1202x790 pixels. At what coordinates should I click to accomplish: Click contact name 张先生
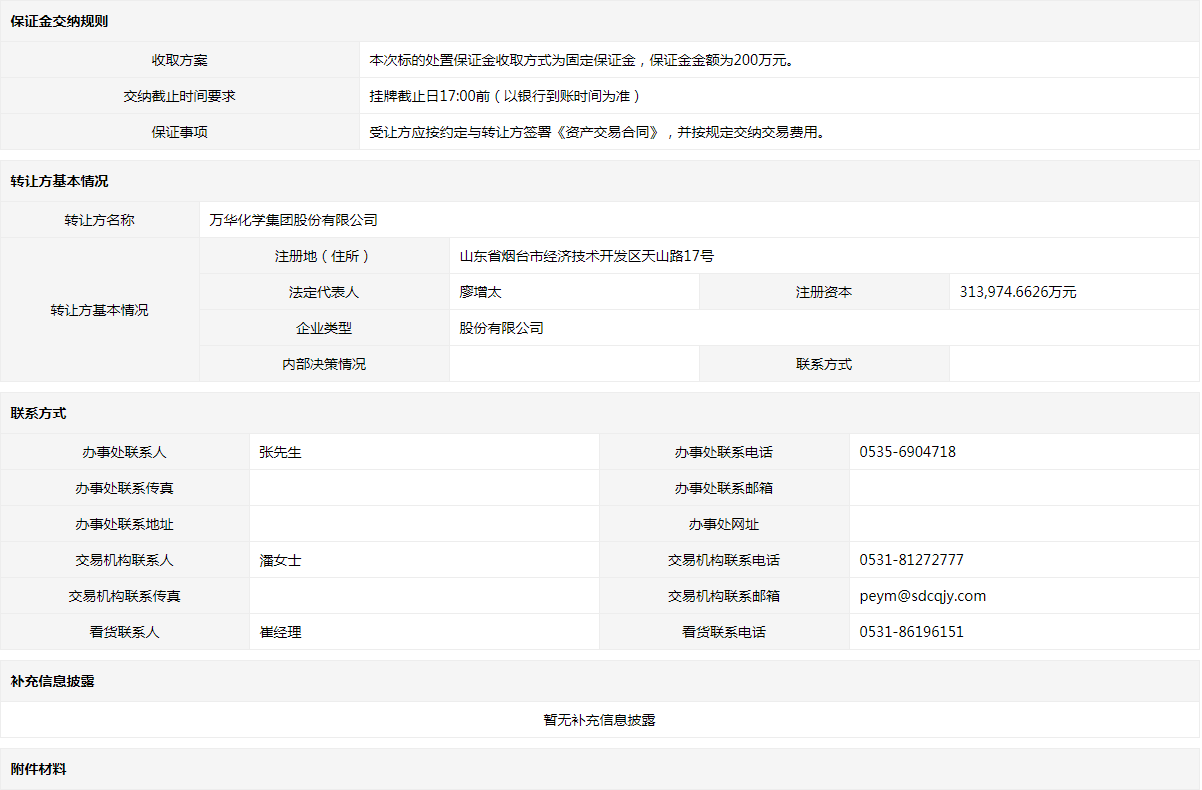pos(281,452)
